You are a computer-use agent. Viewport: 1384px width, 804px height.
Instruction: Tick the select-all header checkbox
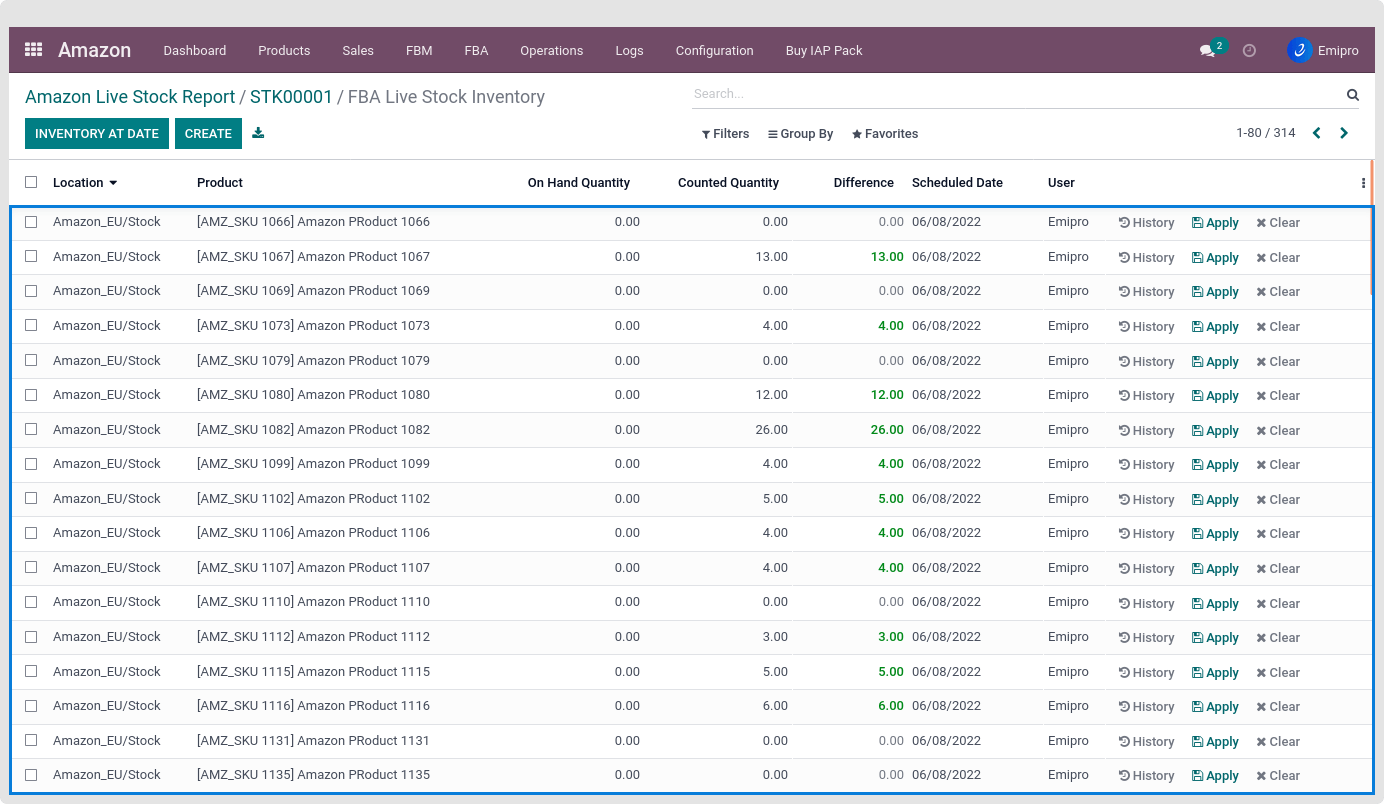coord(31,182)
